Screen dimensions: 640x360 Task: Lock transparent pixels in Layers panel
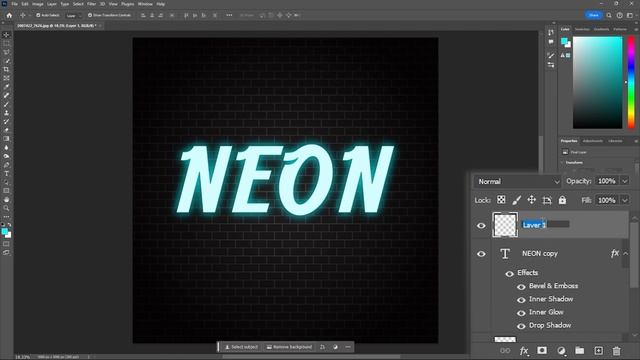click(x=501, y=200)
